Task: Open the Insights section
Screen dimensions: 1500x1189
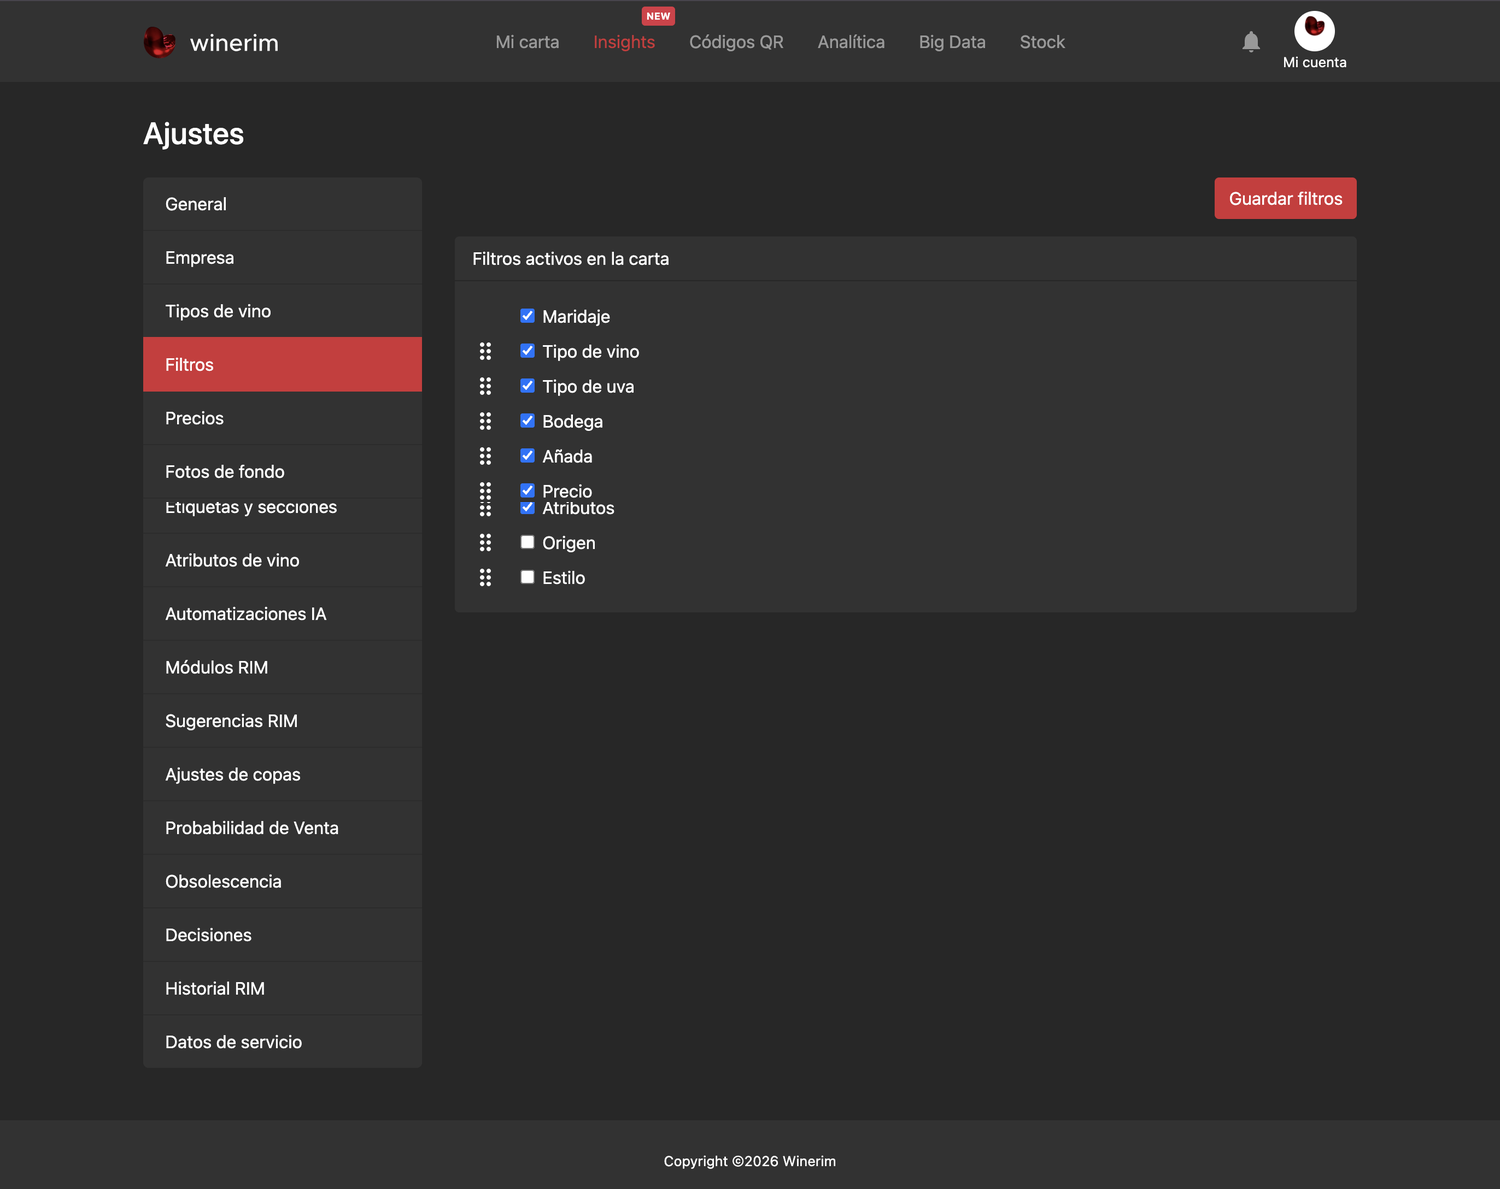Action: [624, 42]
